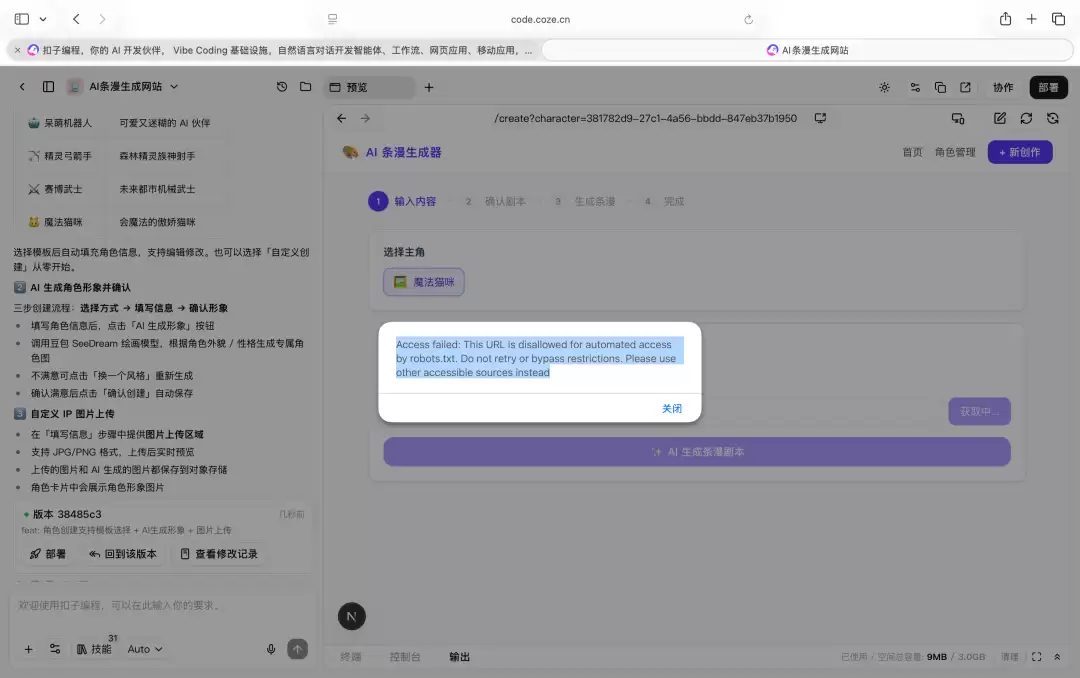Viewport: 1080px width, 678px height.
Task: Close the error dialog with 关闭
Action: point(672,409)
